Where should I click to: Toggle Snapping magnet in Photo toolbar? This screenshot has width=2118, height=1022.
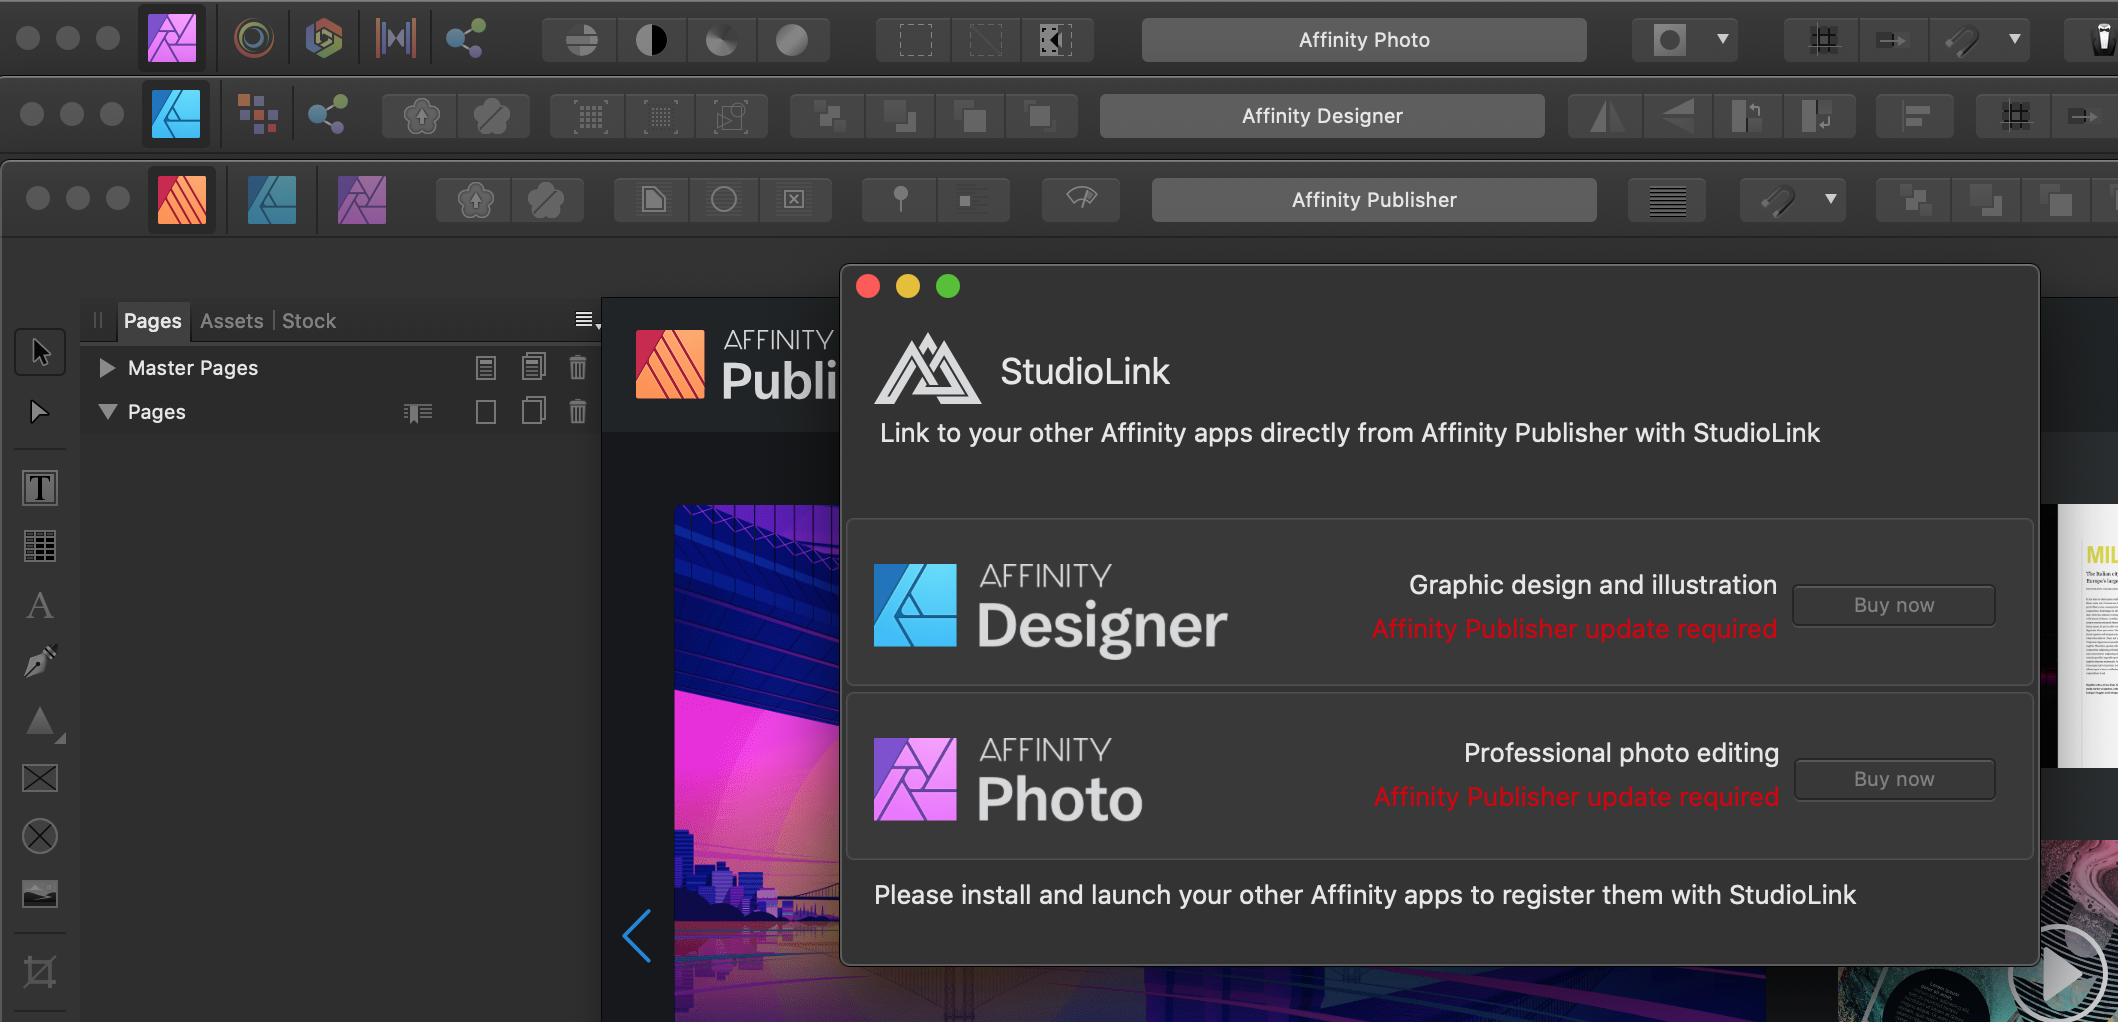point(1963,40)
